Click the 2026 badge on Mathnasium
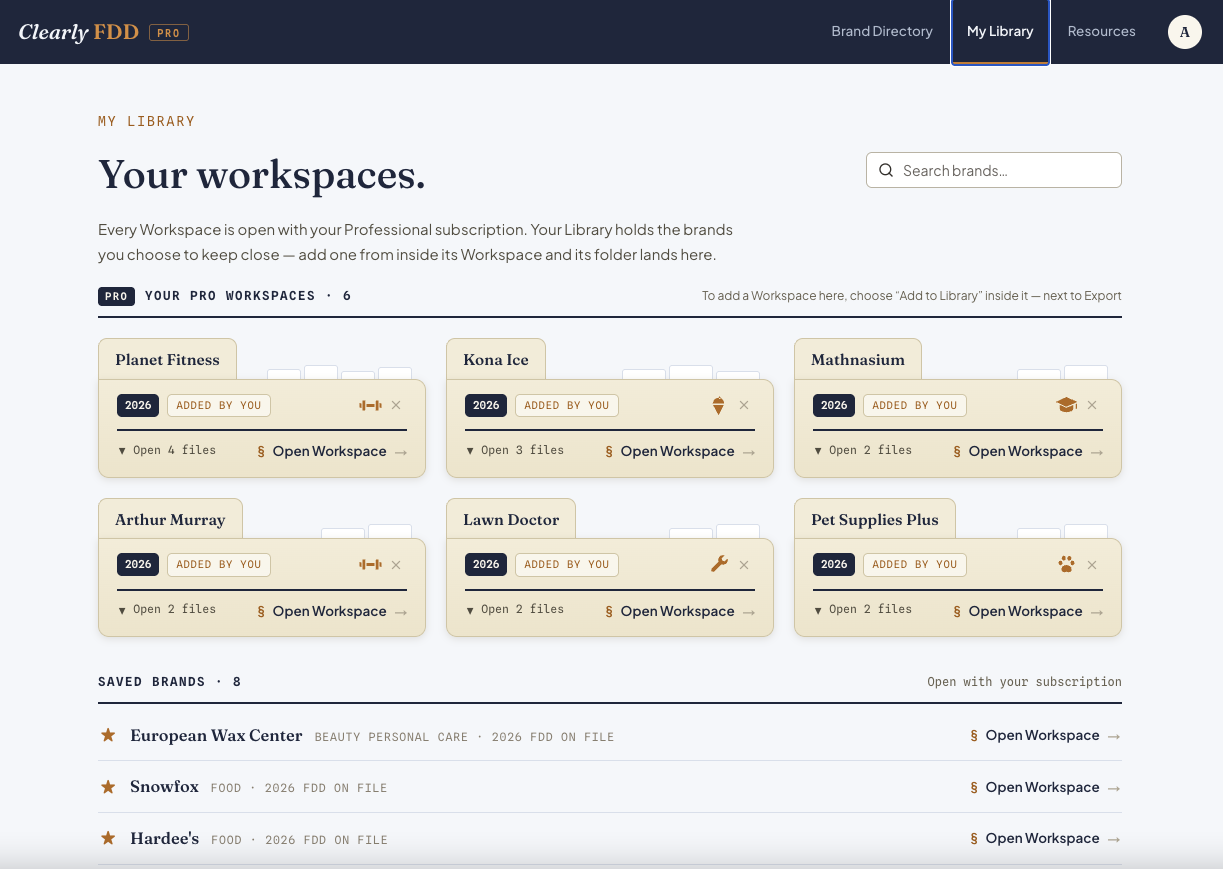This screenshot has height=869, width=1223. click(x=834, y=405)
